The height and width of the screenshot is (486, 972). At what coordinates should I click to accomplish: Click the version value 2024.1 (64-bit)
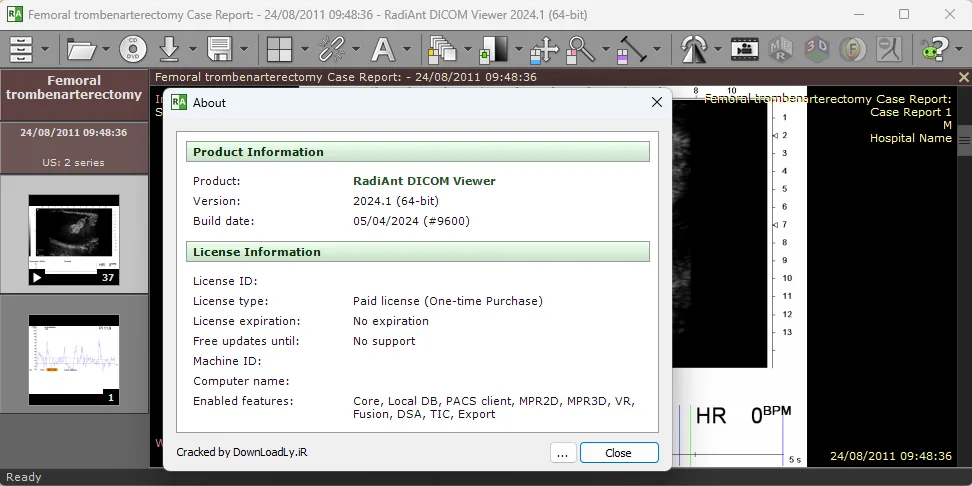pos(396,201)
